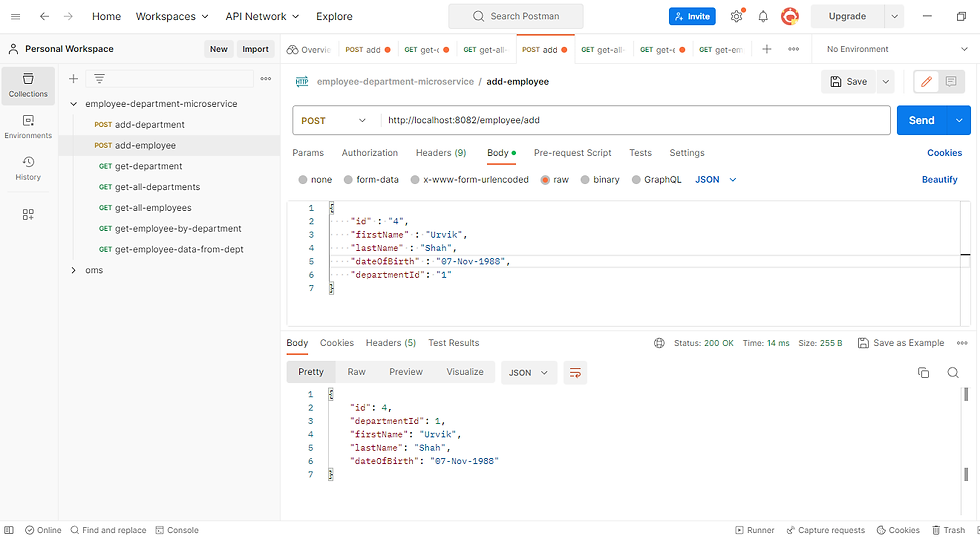Open the configure workspace sidebar icon
Image resolution: width=980 pixels, height=539 pixels.
28,214
